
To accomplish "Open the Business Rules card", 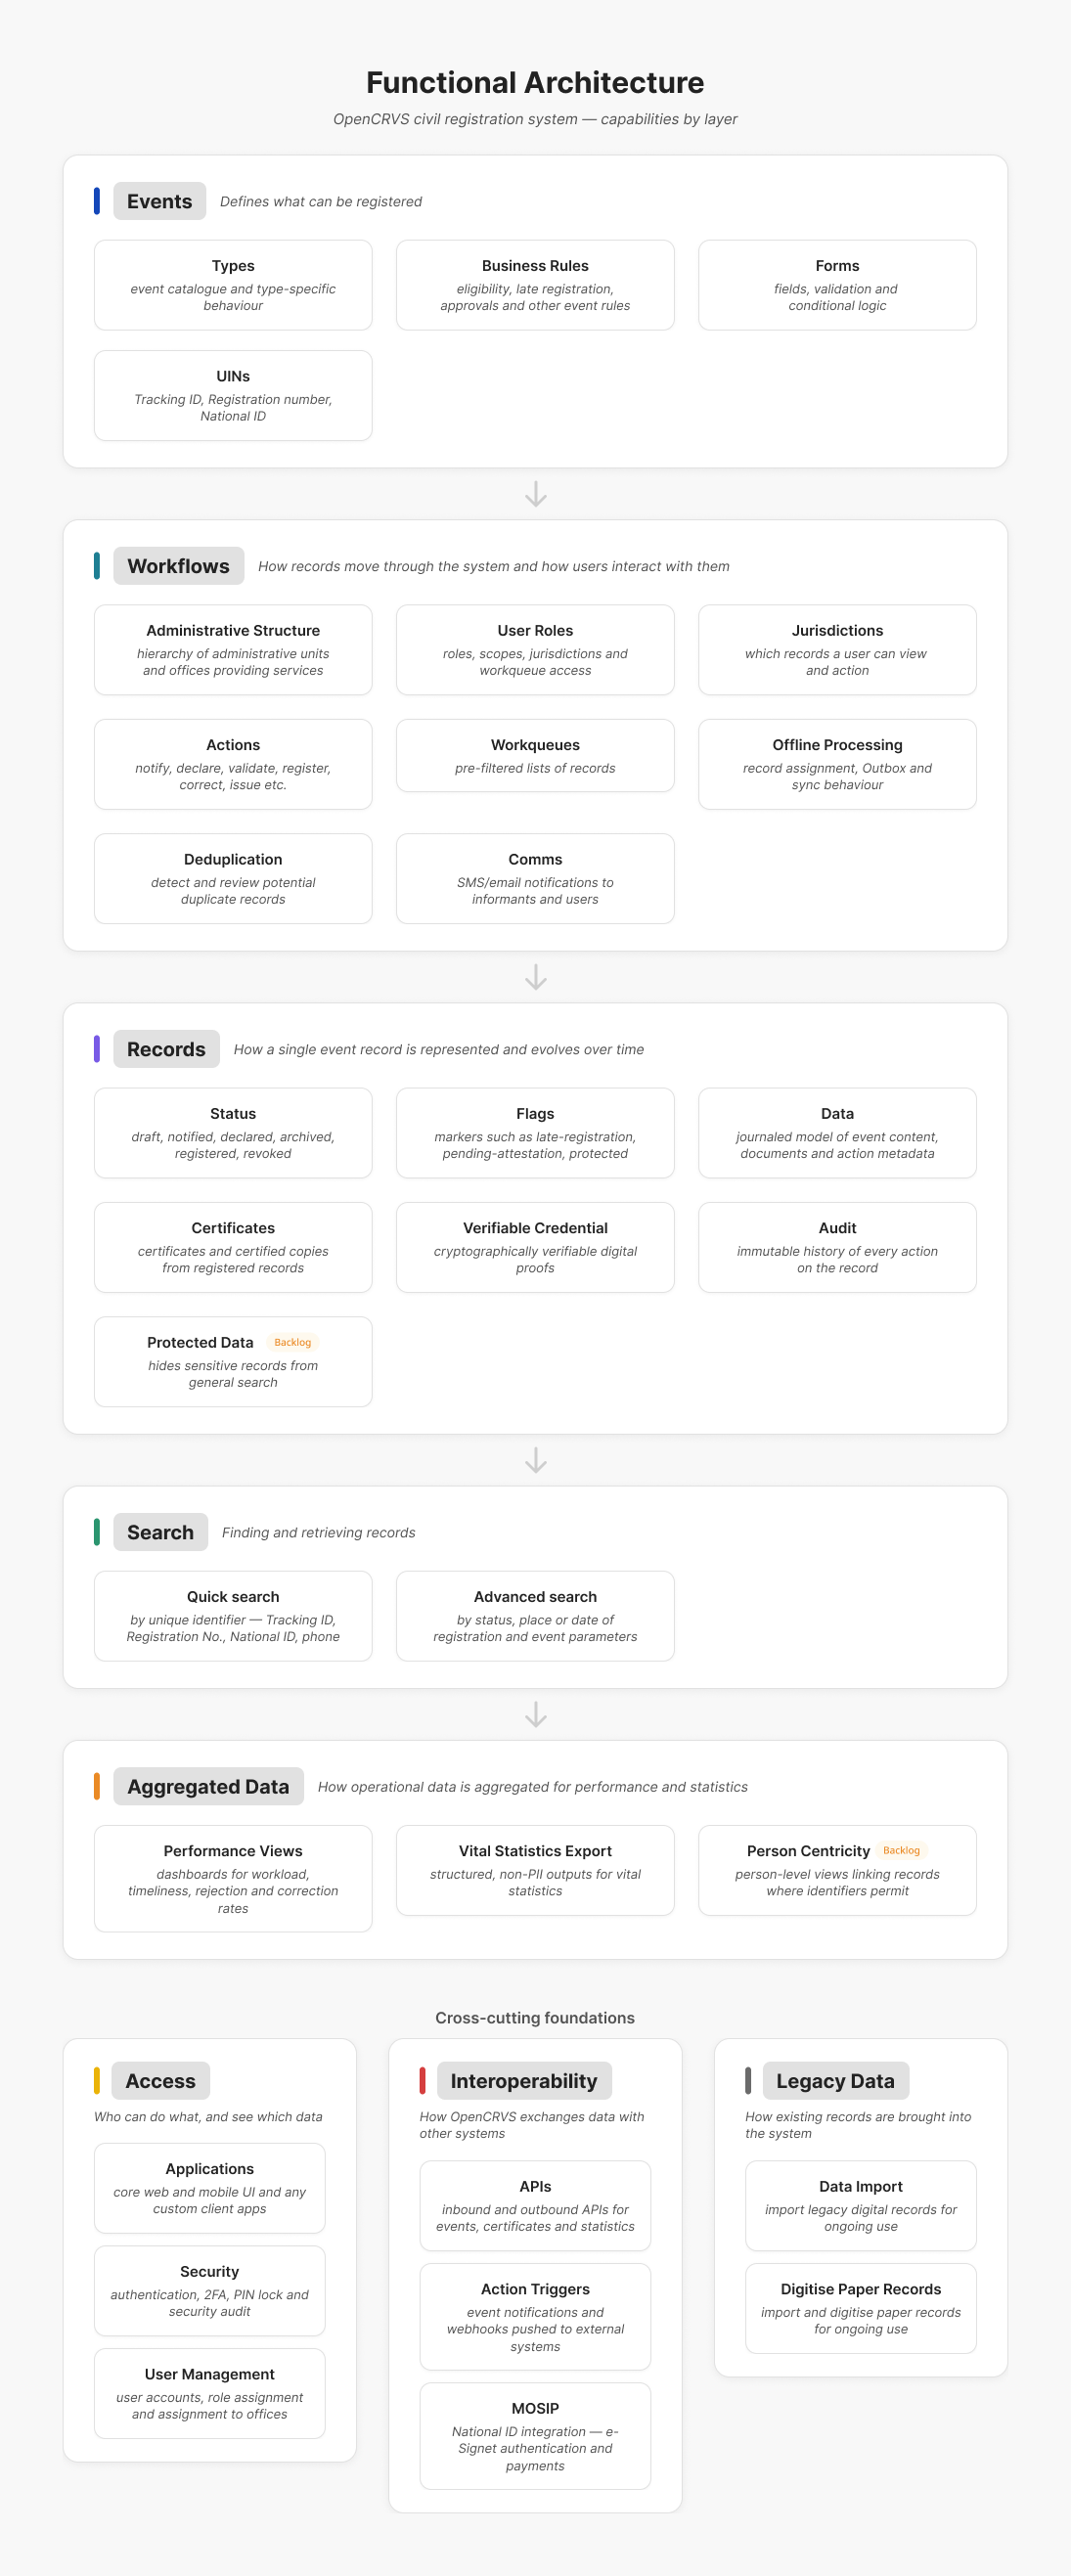I will tap(535, 285).
